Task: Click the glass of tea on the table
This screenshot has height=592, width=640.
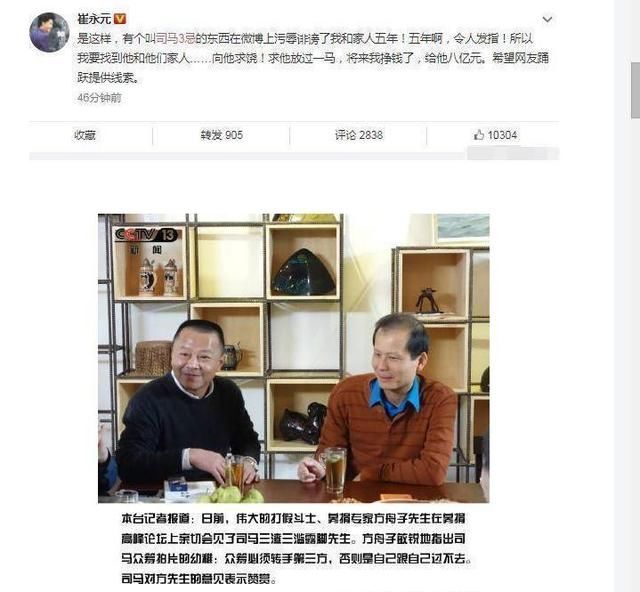Action: pyautogui.click(x=335, y=470)
